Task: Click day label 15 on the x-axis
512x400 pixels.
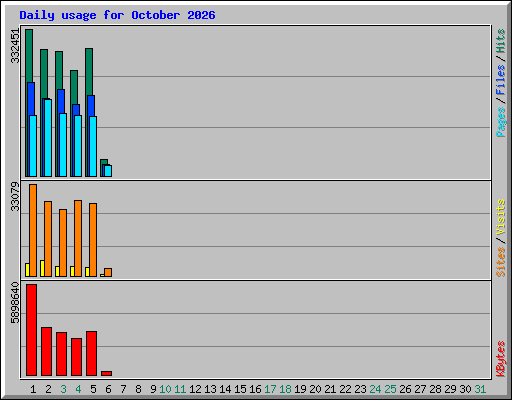Action: [x=240, y=389]
